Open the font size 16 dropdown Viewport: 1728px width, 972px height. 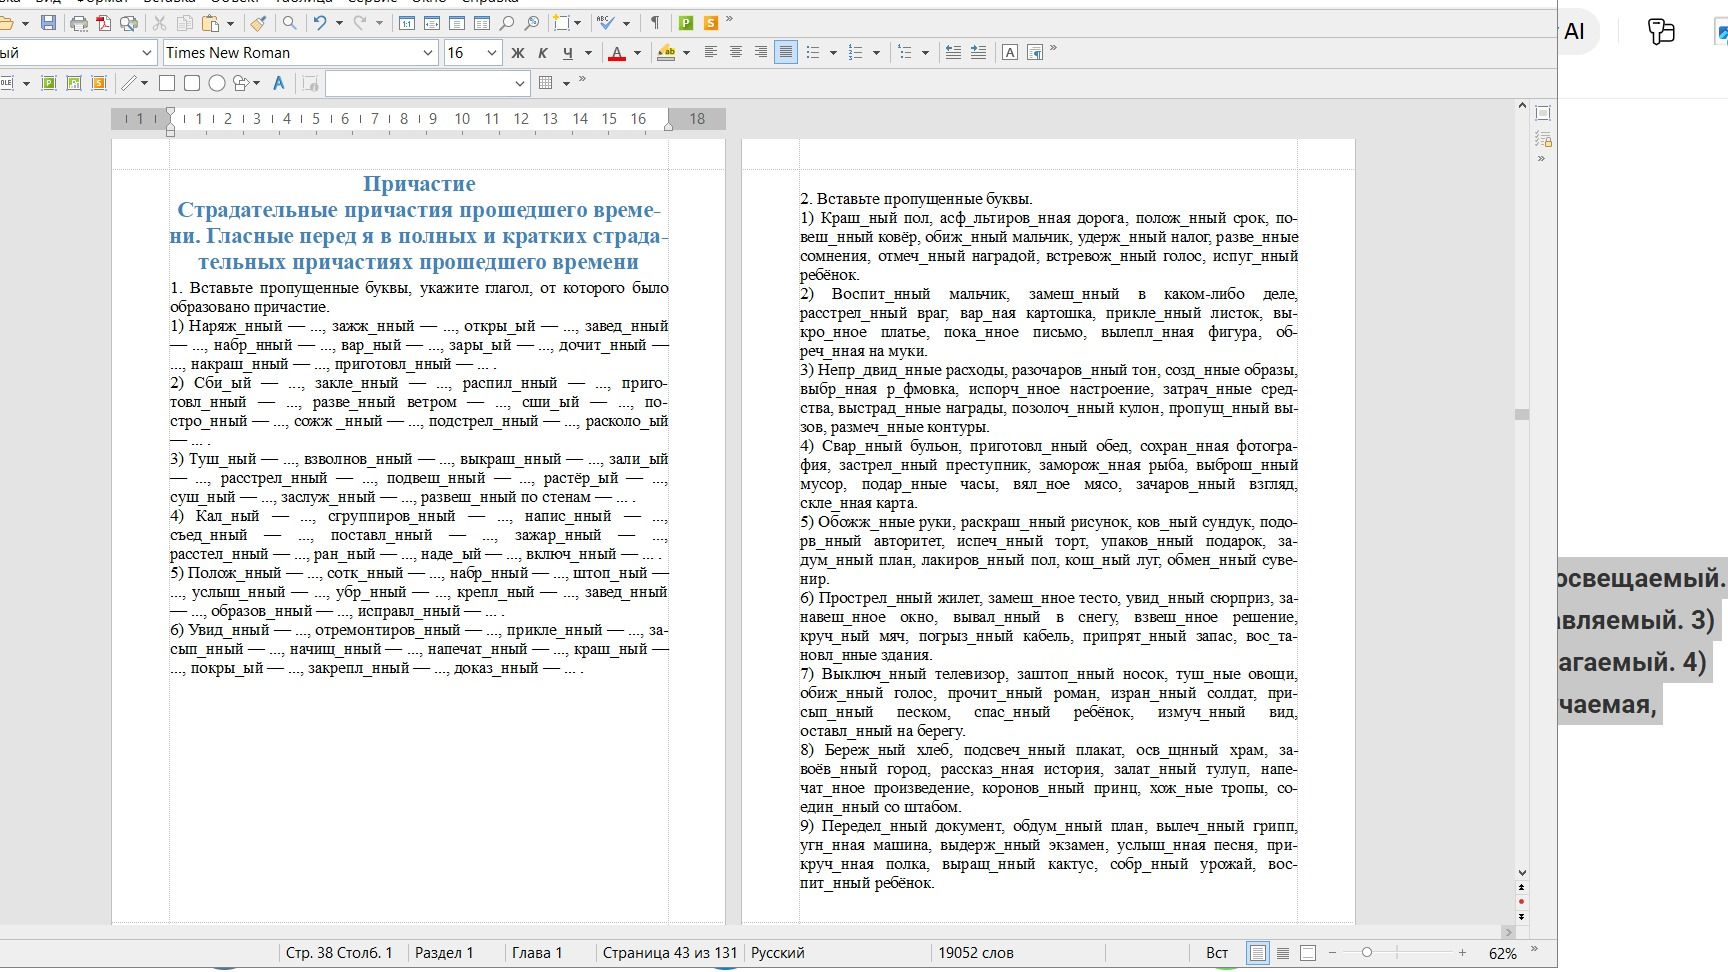click(x=491, y=52)
